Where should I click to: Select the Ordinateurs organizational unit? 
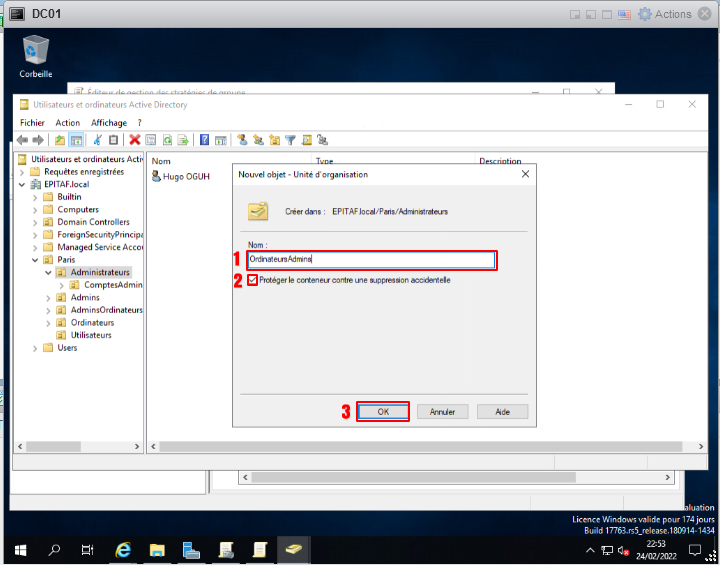pos(92,323)
